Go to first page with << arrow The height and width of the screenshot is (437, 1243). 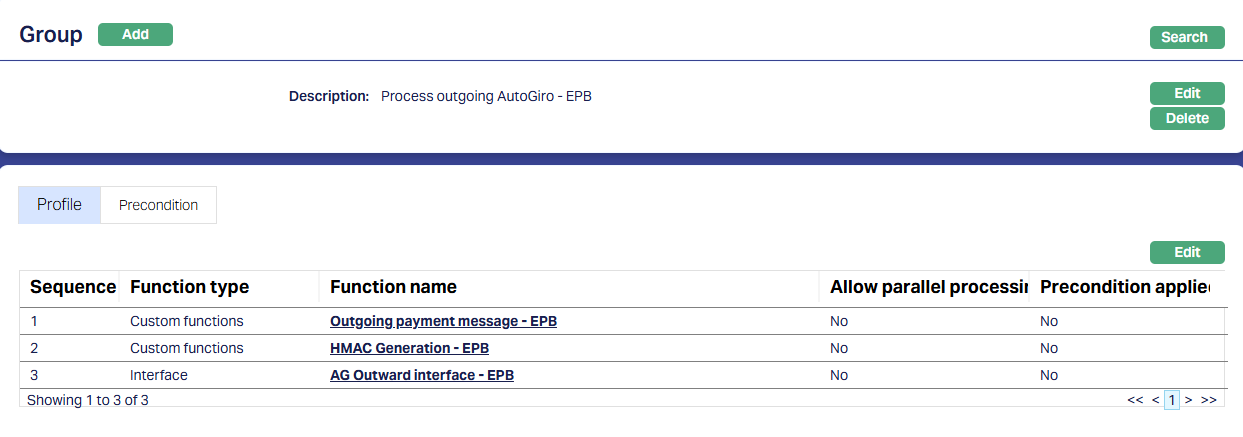1135,400
